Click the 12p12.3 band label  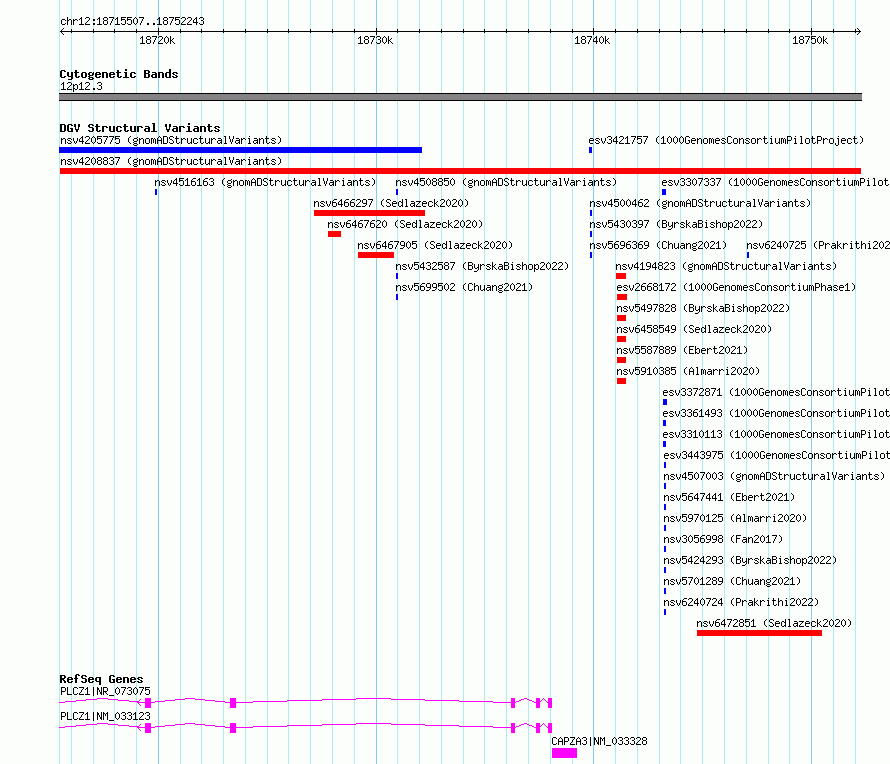(81, 86)
